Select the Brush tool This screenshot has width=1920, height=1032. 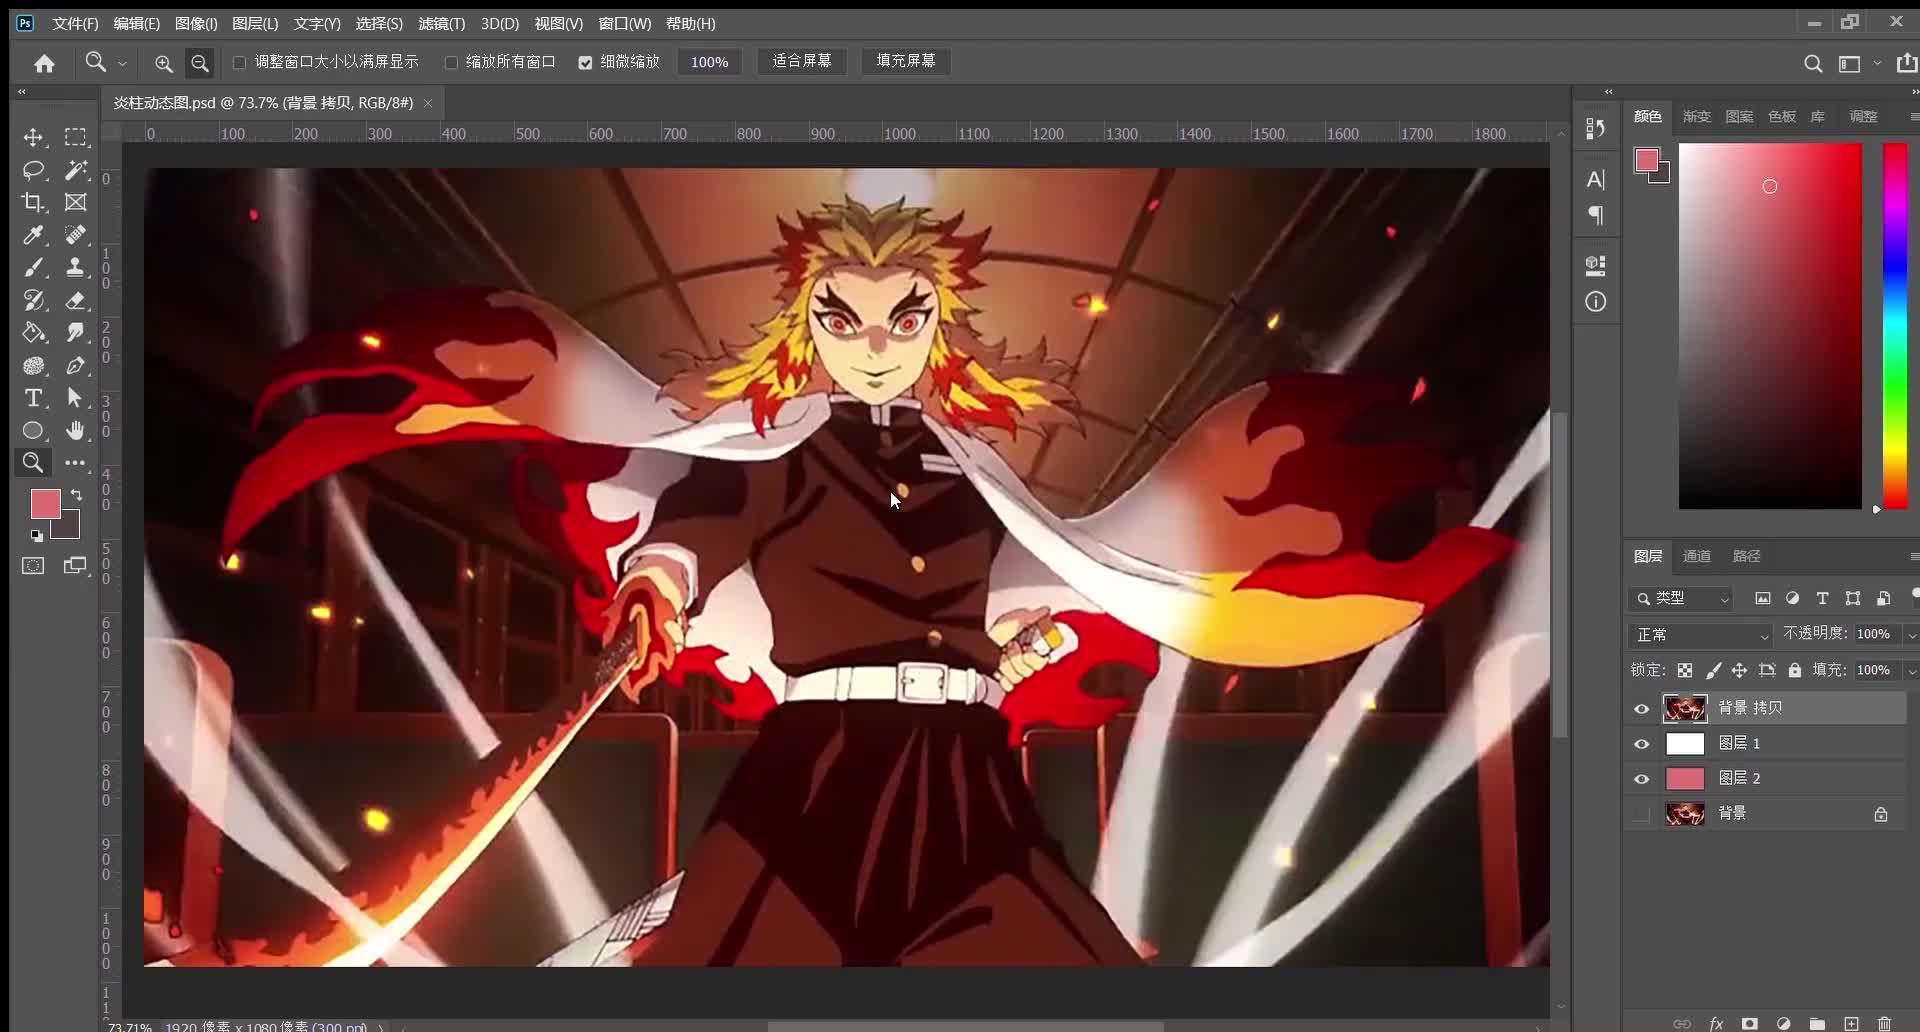[x=33, y=267]
